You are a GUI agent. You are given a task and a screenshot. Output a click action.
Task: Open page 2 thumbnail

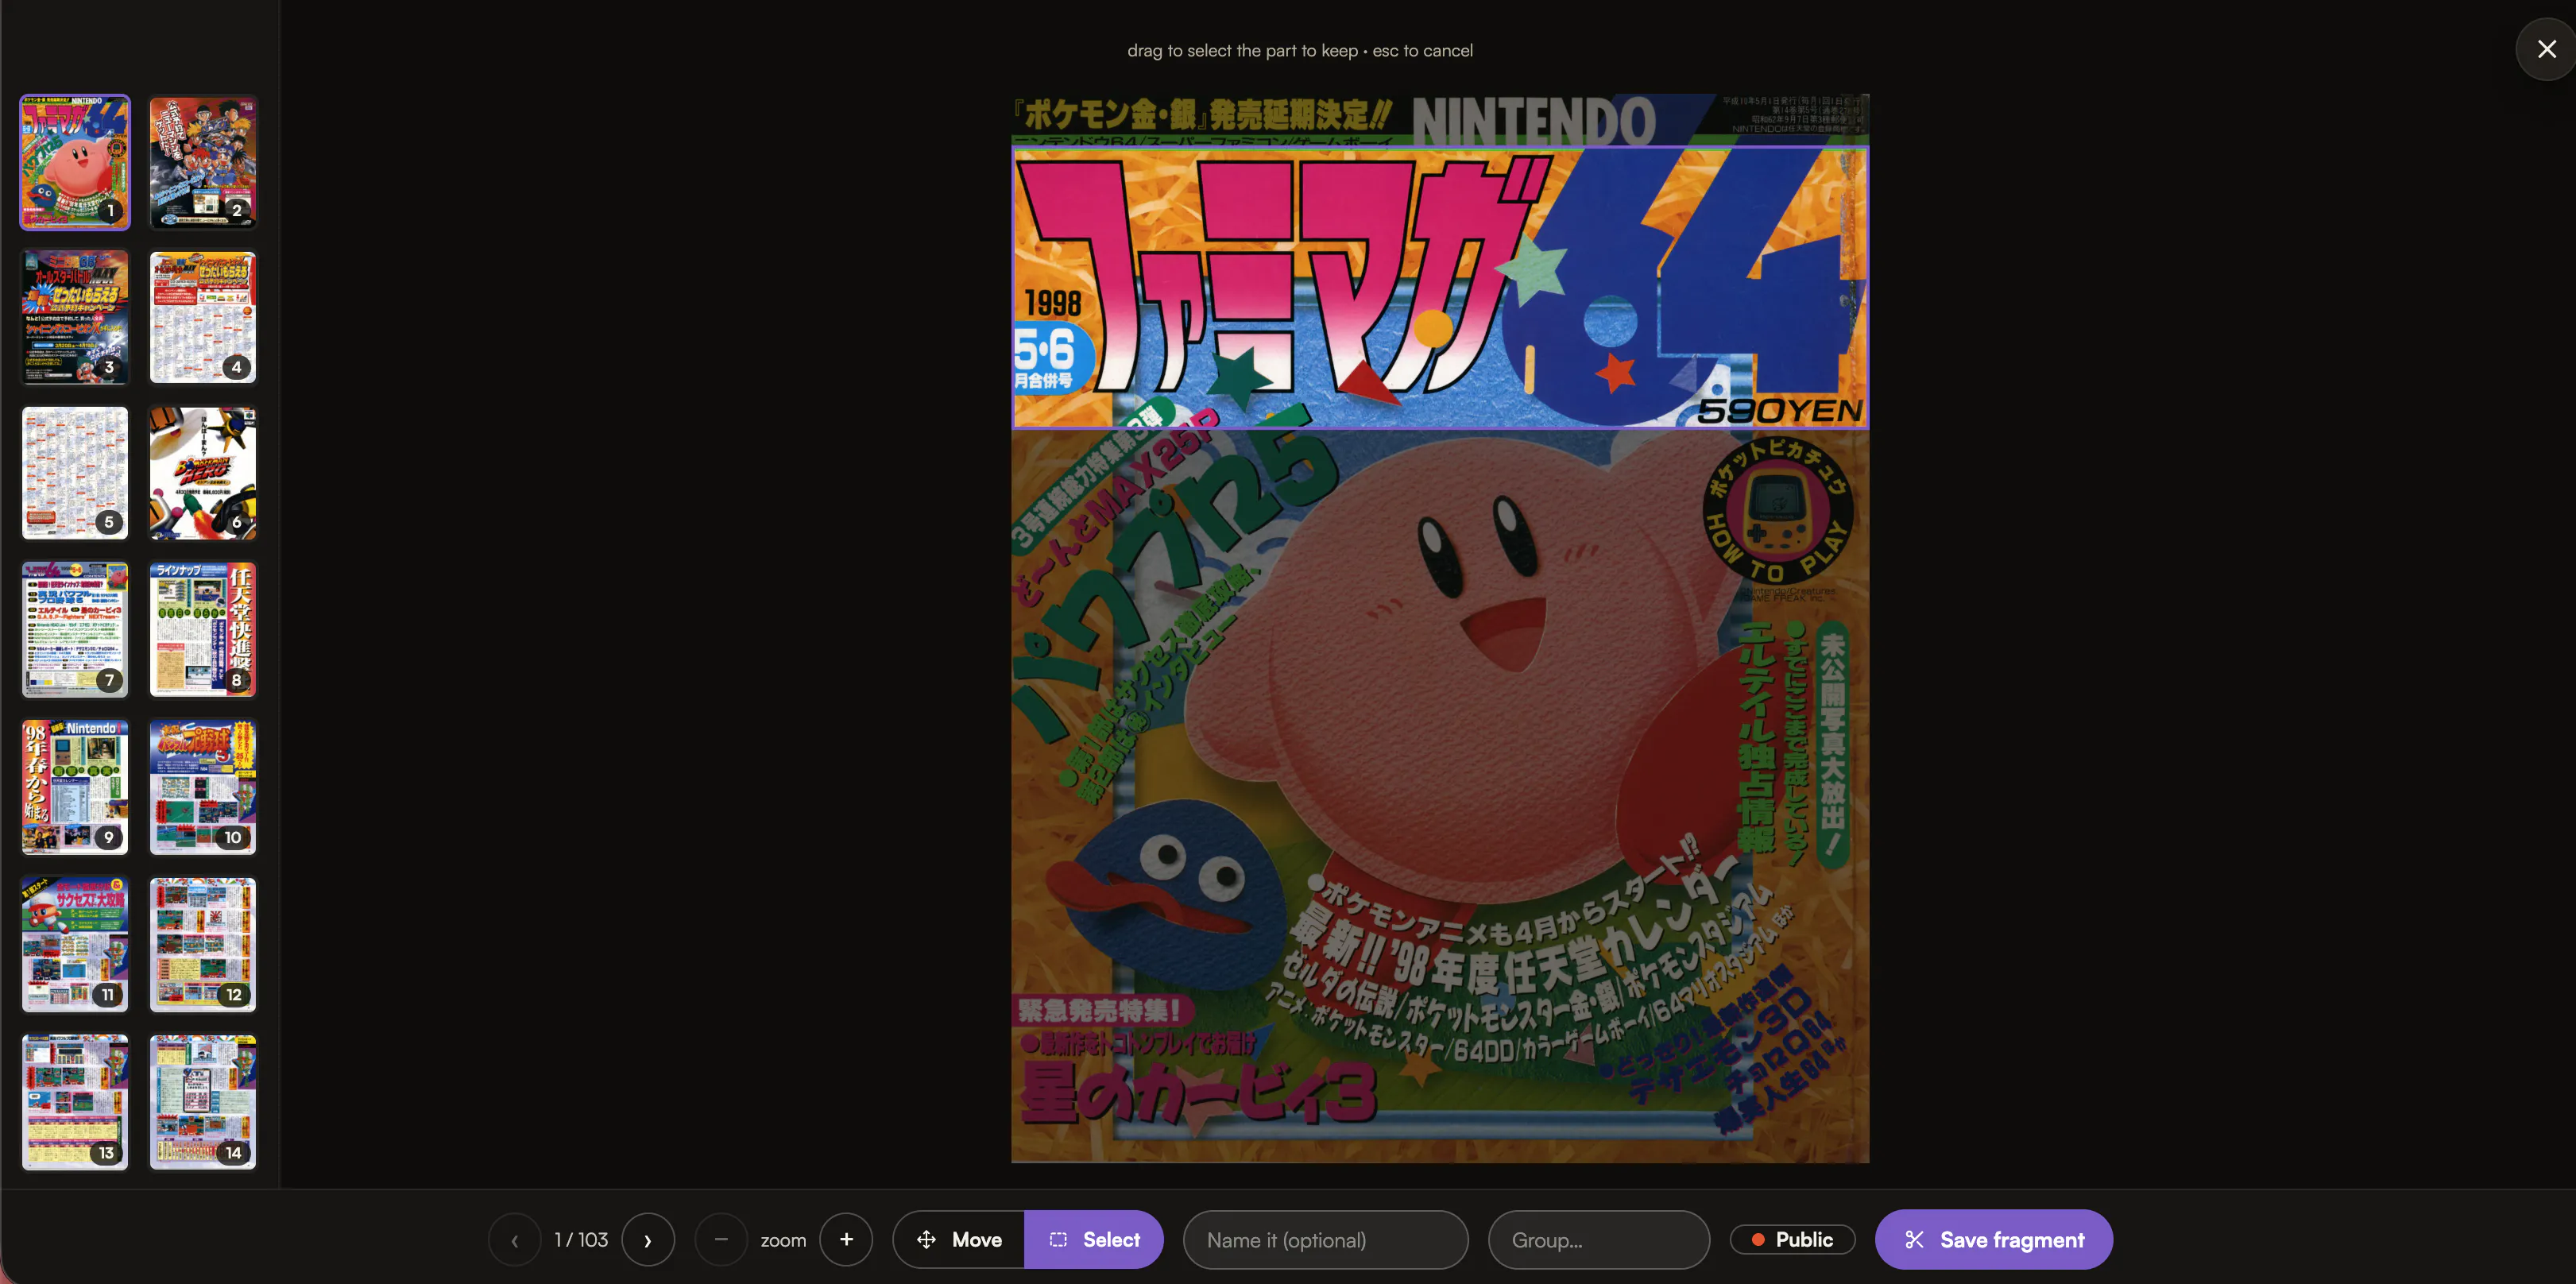[x=203, y=162]
